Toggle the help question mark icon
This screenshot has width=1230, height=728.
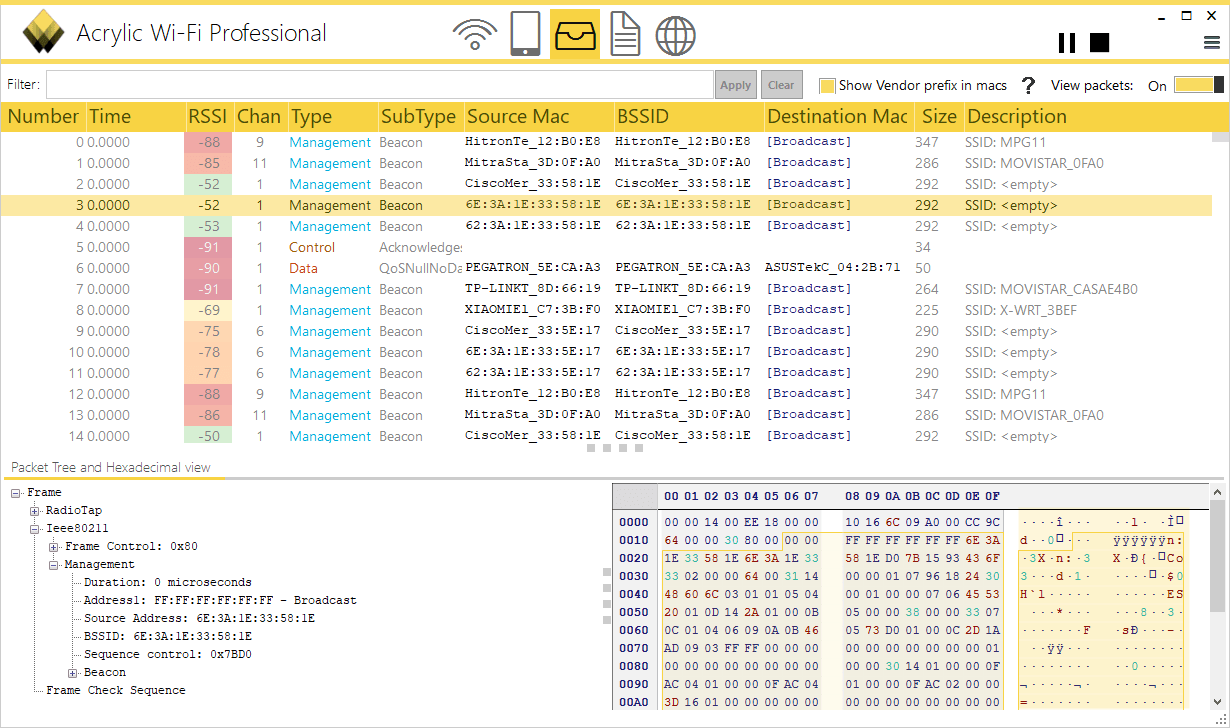click(x=1028, y=85)
